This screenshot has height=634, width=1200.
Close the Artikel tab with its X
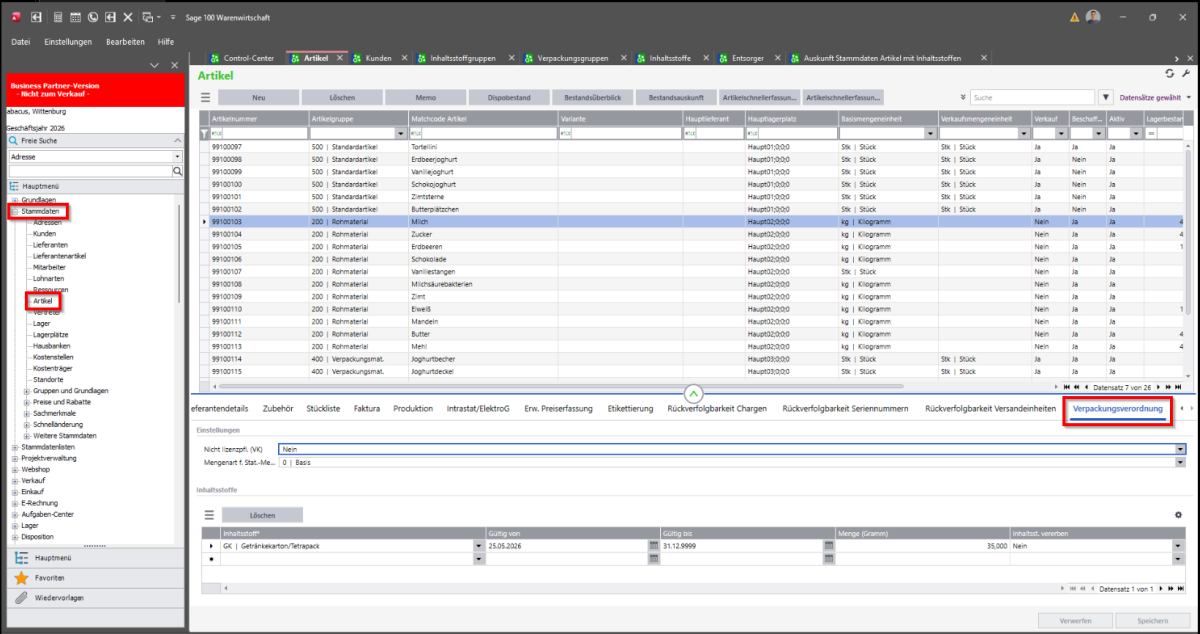point(340,58)
